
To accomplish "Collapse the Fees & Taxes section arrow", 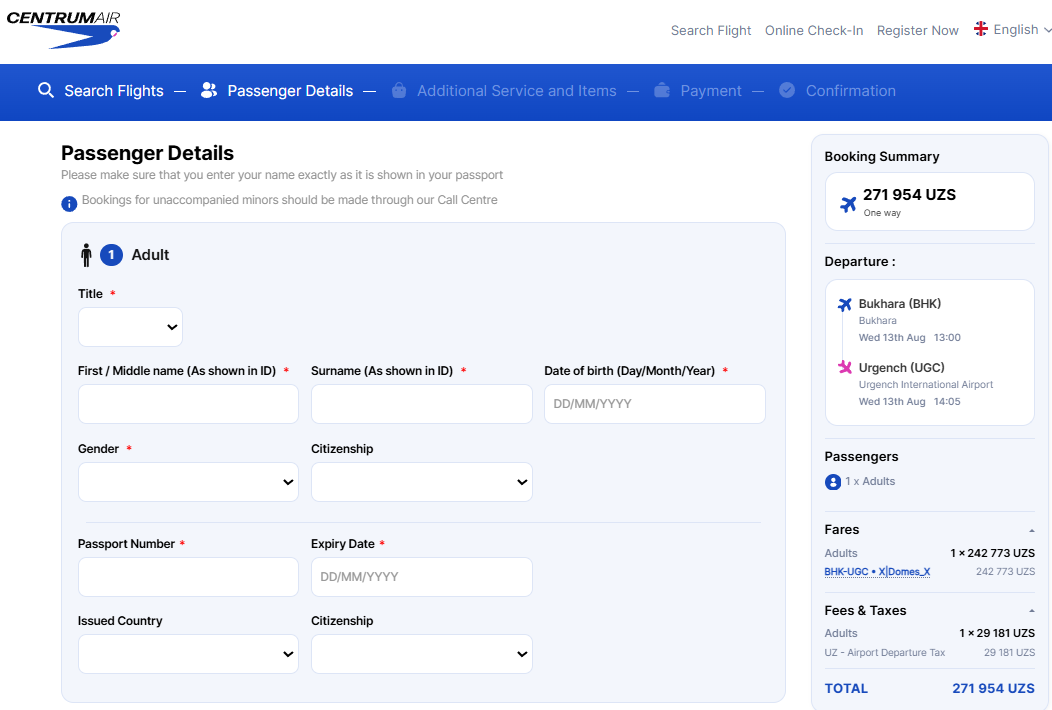I will coord(1031,611).
